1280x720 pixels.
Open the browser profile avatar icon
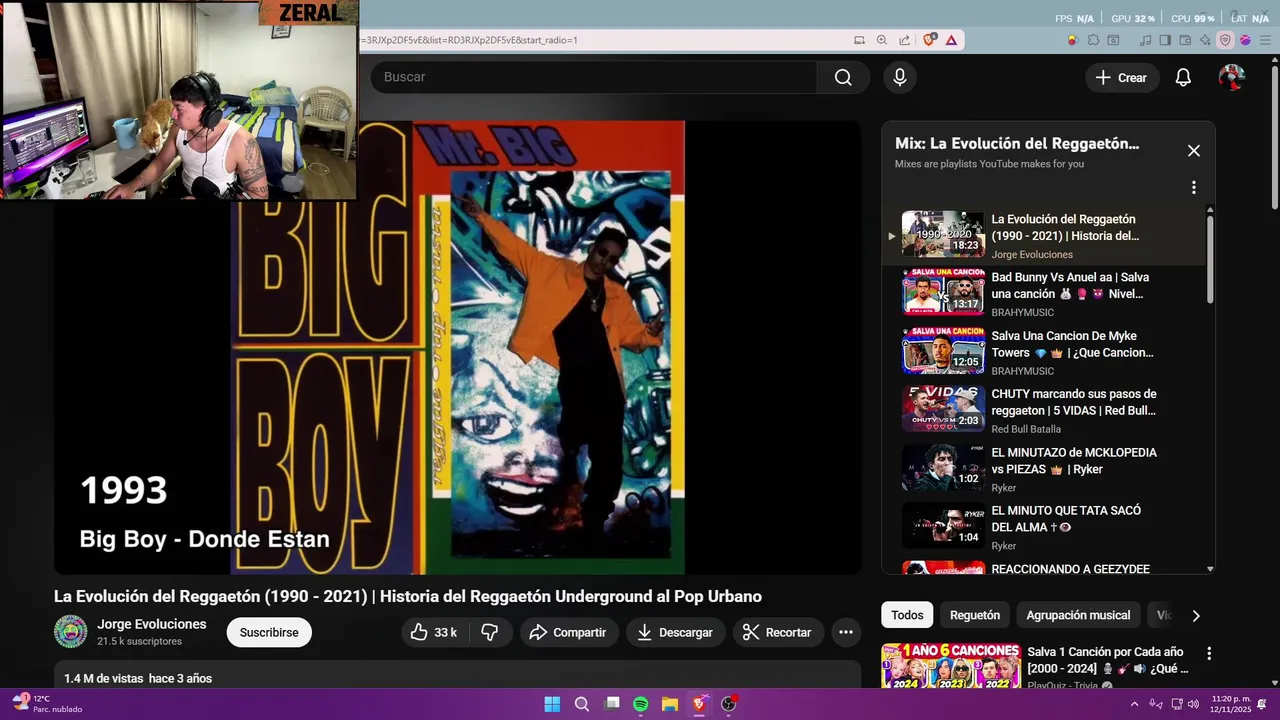[x=1245, y=40]
